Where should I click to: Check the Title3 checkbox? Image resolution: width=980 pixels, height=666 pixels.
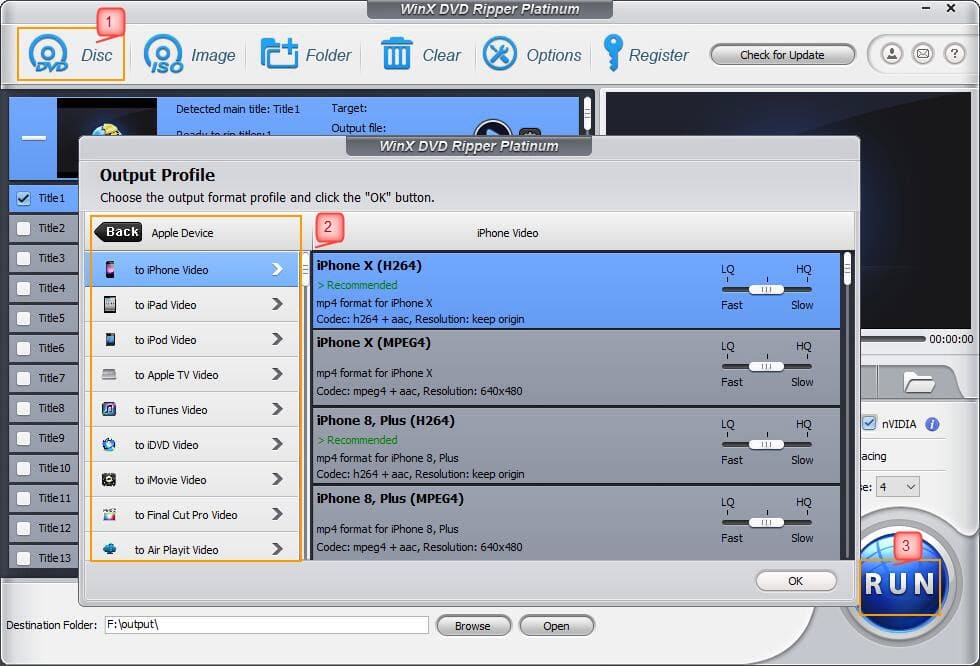click(x=24, y=259)
